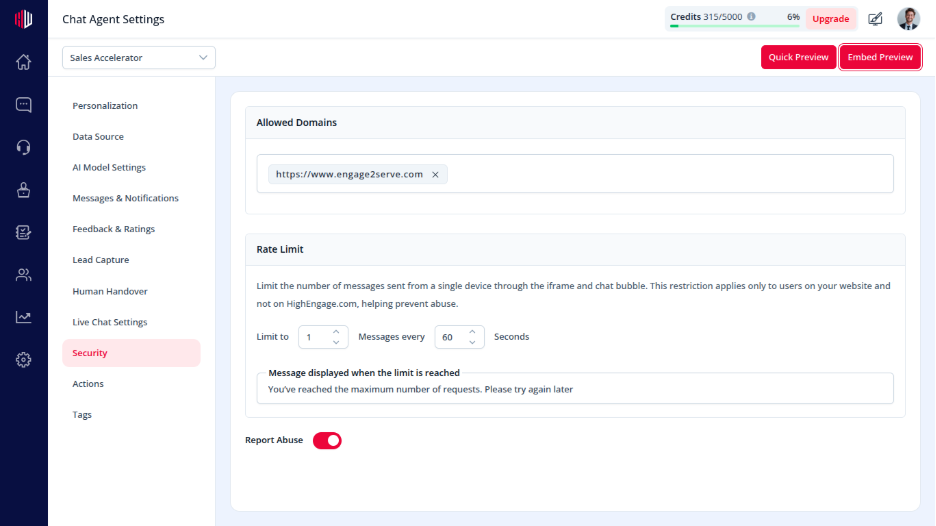936x526 pixels.
Task: Open the analytics chart sidebar icon
Action: (23, 317)
